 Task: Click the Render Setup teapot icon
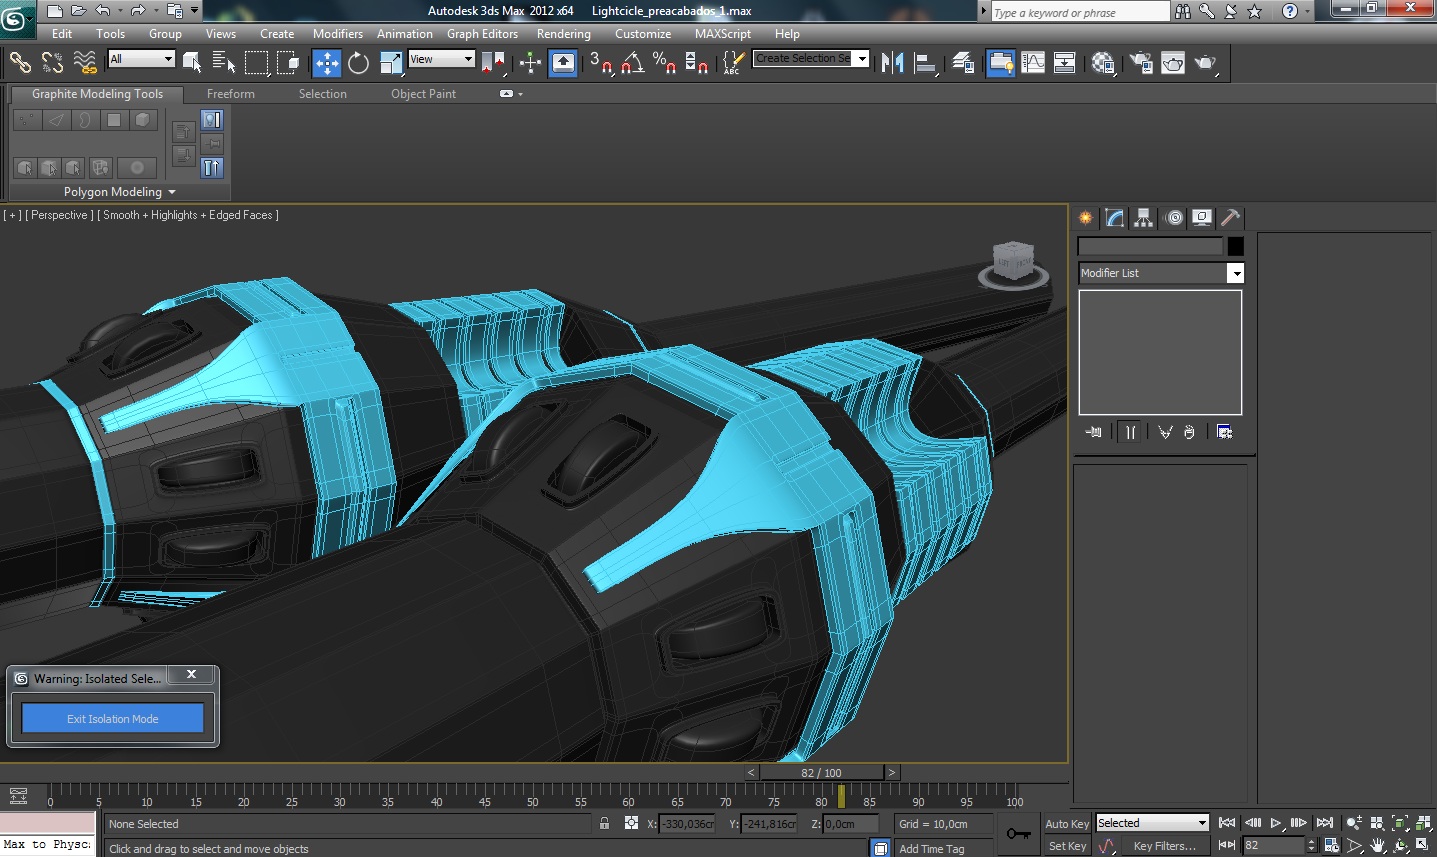click(x=1140, y=63)
